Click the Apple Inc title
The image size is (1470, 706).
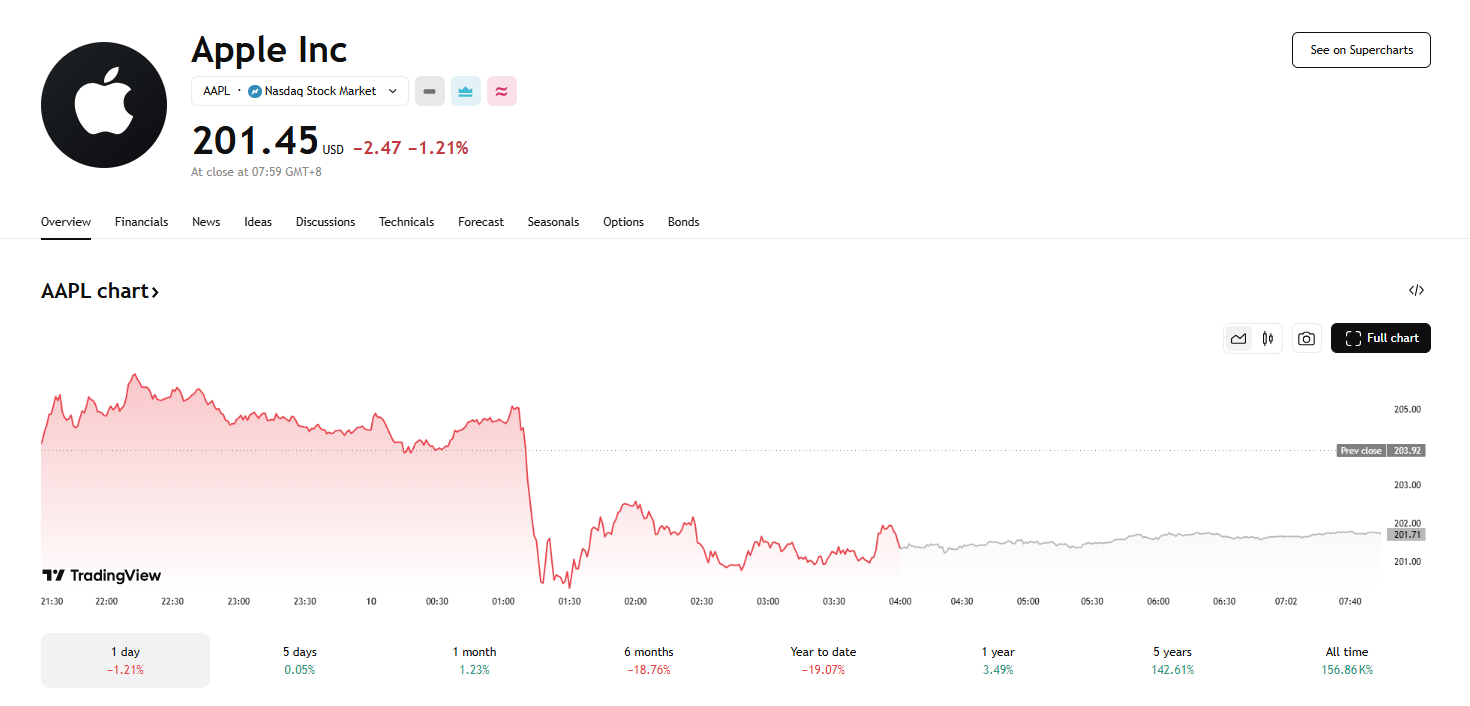tap(269, 50)
